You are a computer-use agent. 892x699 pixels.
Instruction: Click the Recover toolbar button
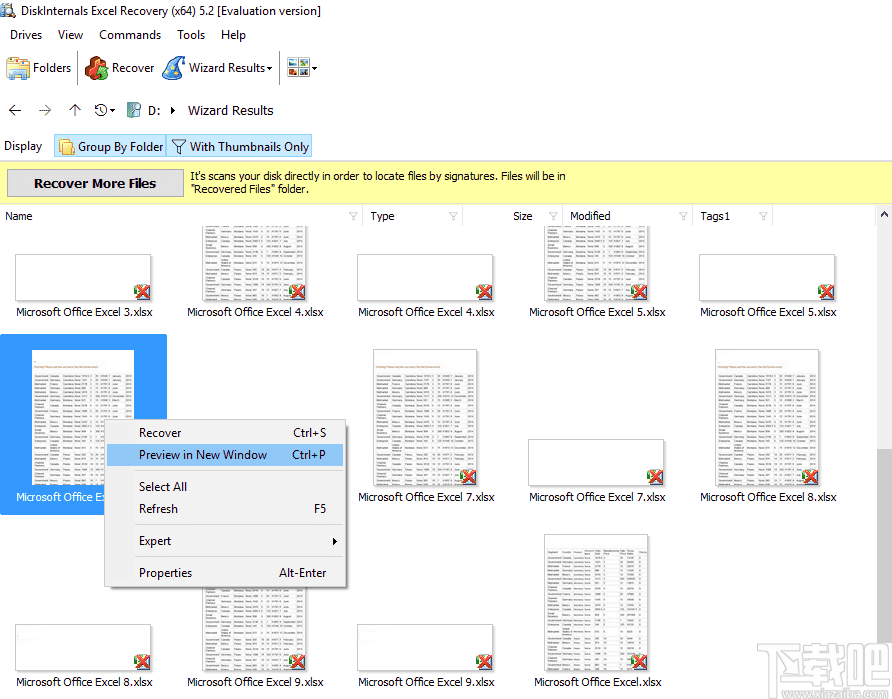coord(119,68)
